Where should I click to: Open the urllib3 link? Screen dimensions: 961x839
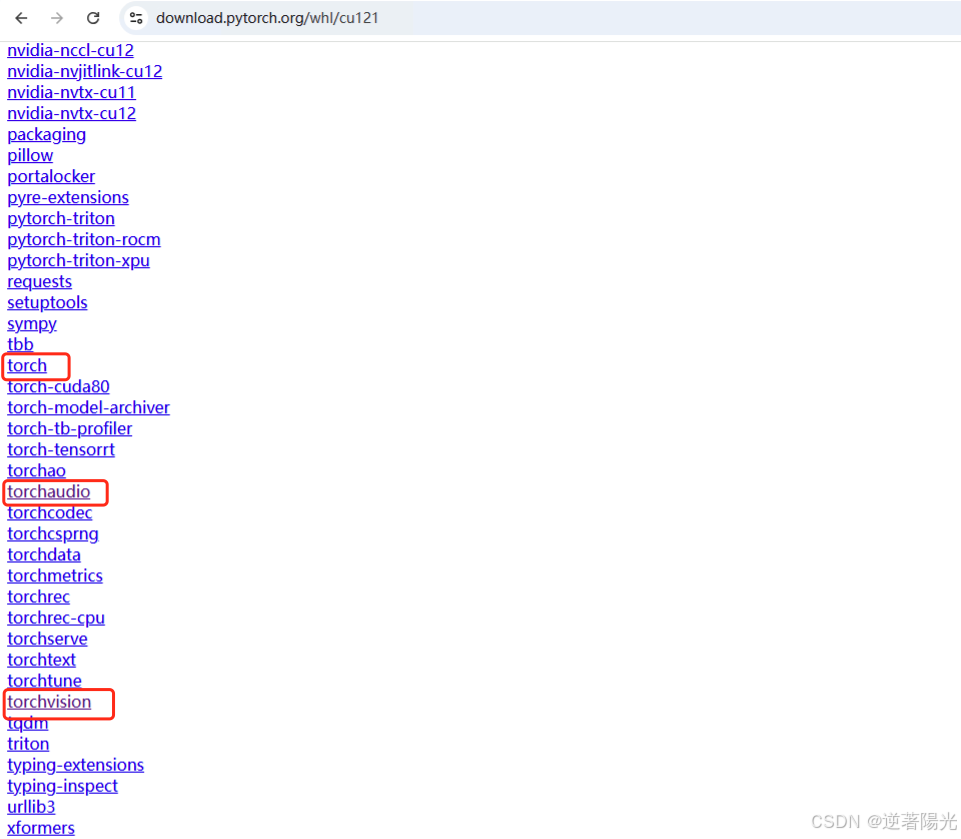point(31,808)
